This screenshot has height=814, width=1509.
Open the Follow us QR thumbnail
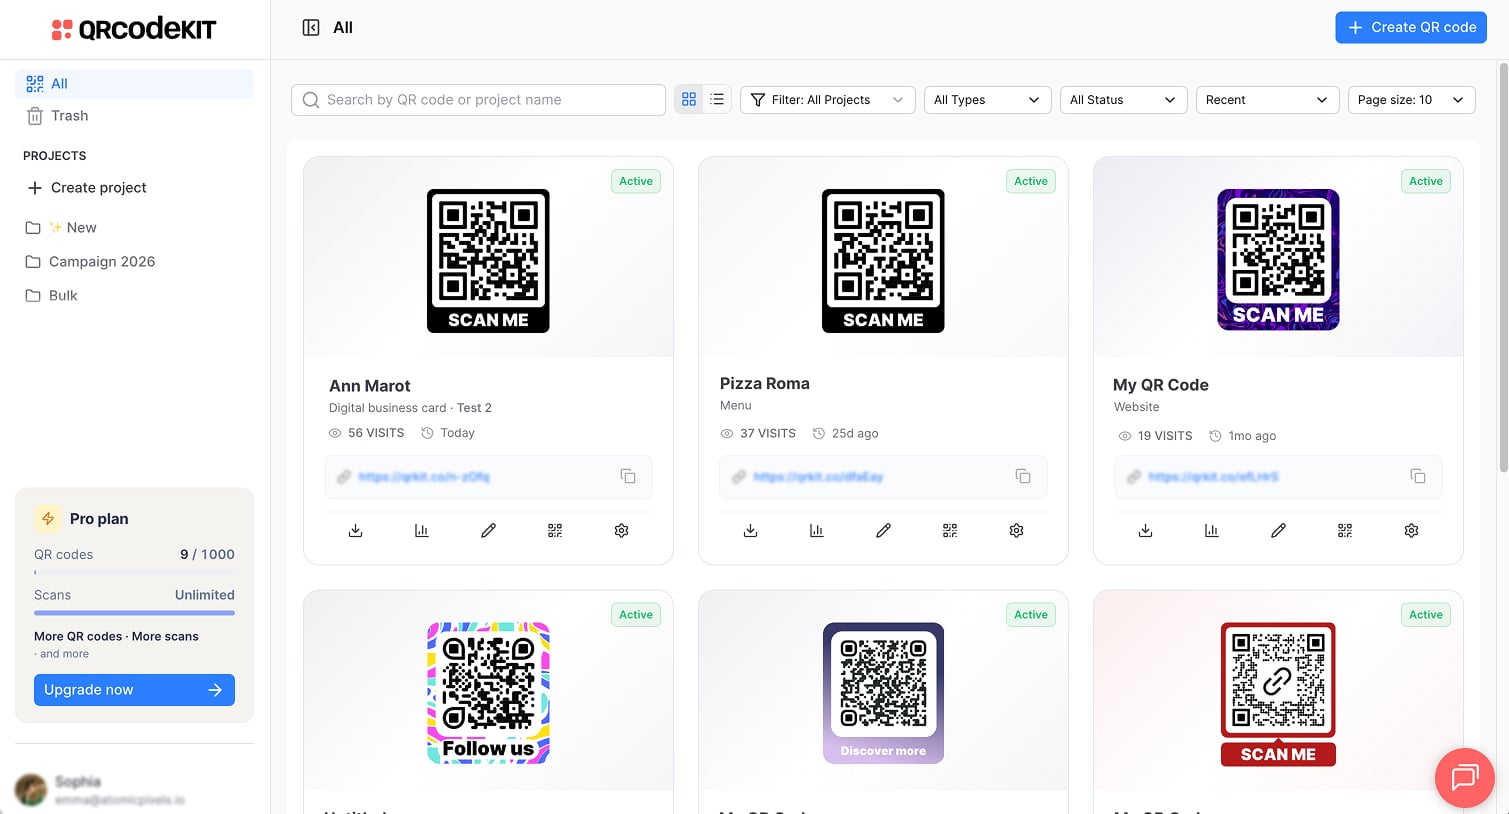(x=488, y=694)
